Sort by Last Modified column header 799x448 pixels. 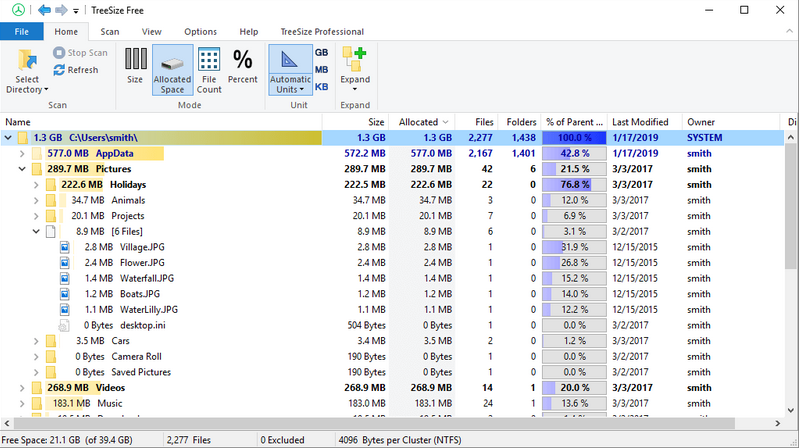tap(645, 122)
